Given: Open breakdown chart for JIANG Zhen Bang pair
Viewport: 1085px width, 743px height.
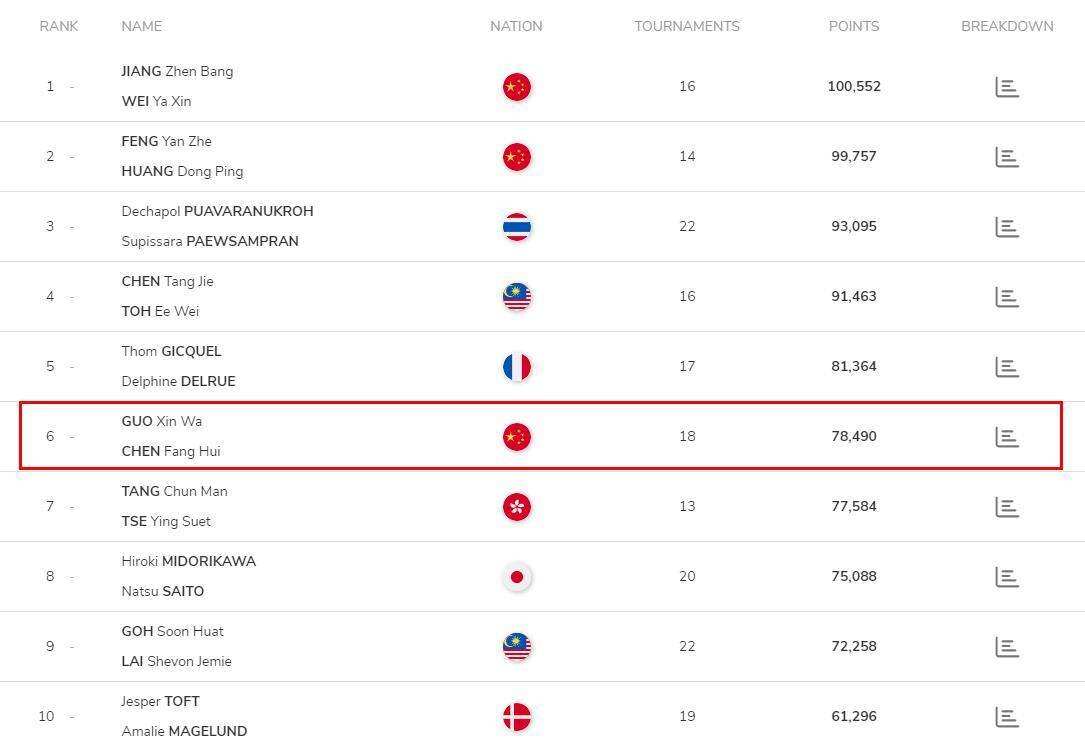Looking at the screenshot, I should click(x=1007, y=87).
